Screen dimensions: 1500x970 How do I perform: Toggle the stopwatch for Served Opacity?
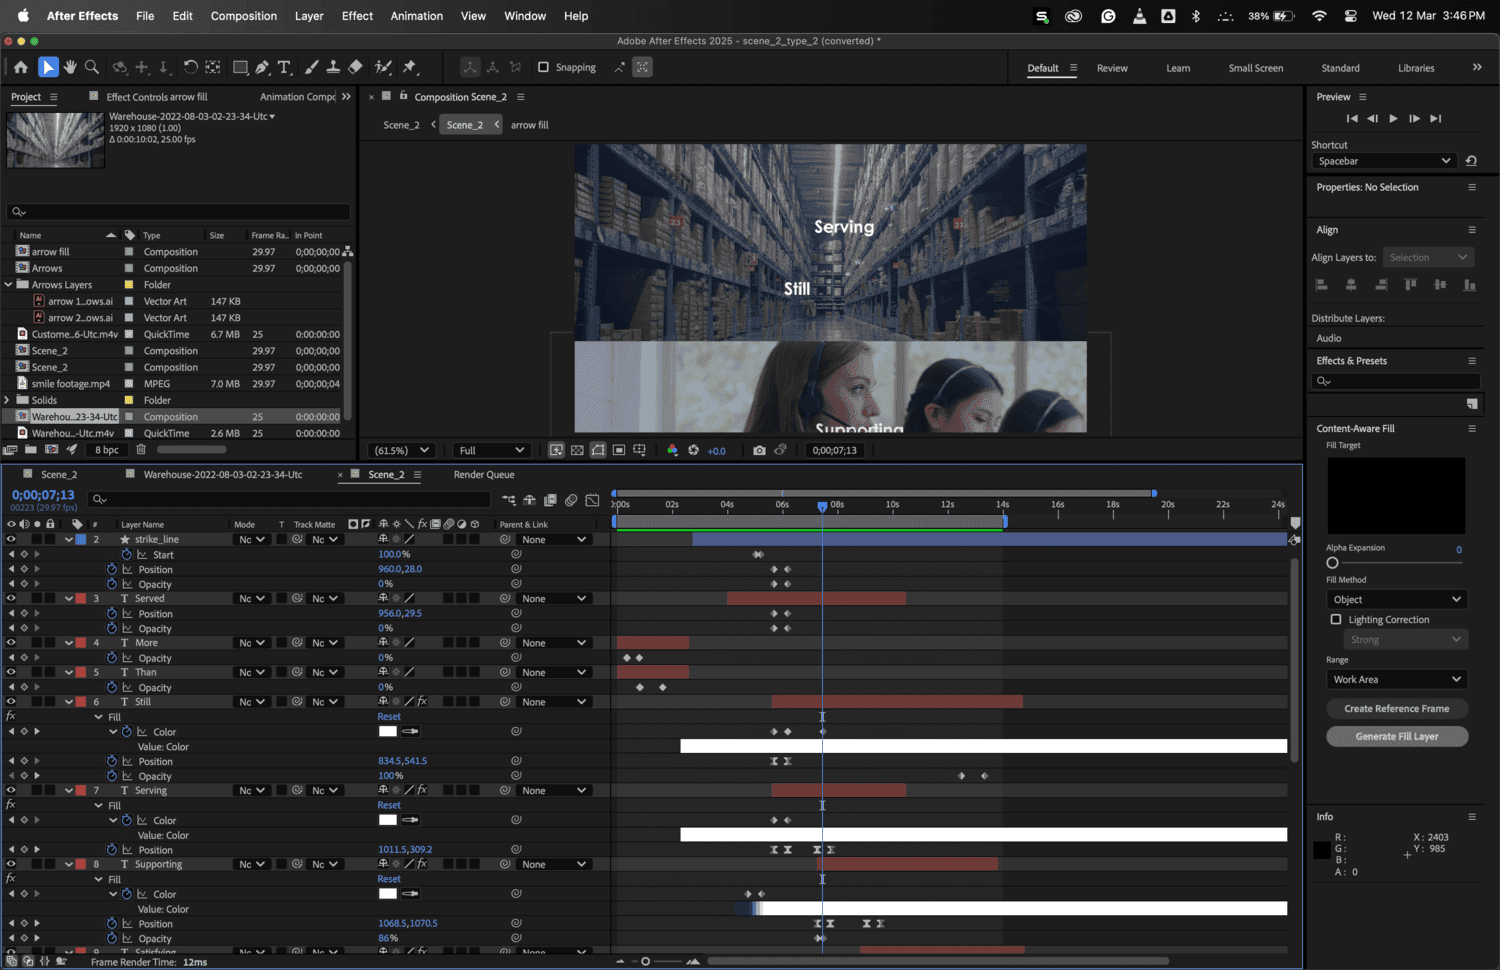point(112,628)
